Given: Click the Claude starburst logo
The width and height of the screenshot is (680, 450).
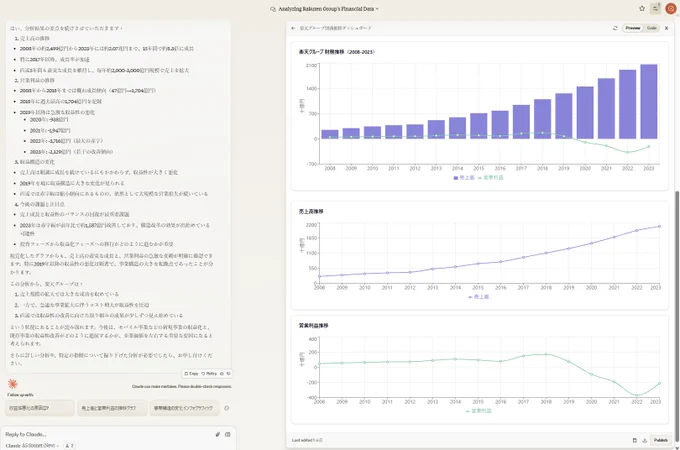Looking at the screenshot, I should pos(13,384).
